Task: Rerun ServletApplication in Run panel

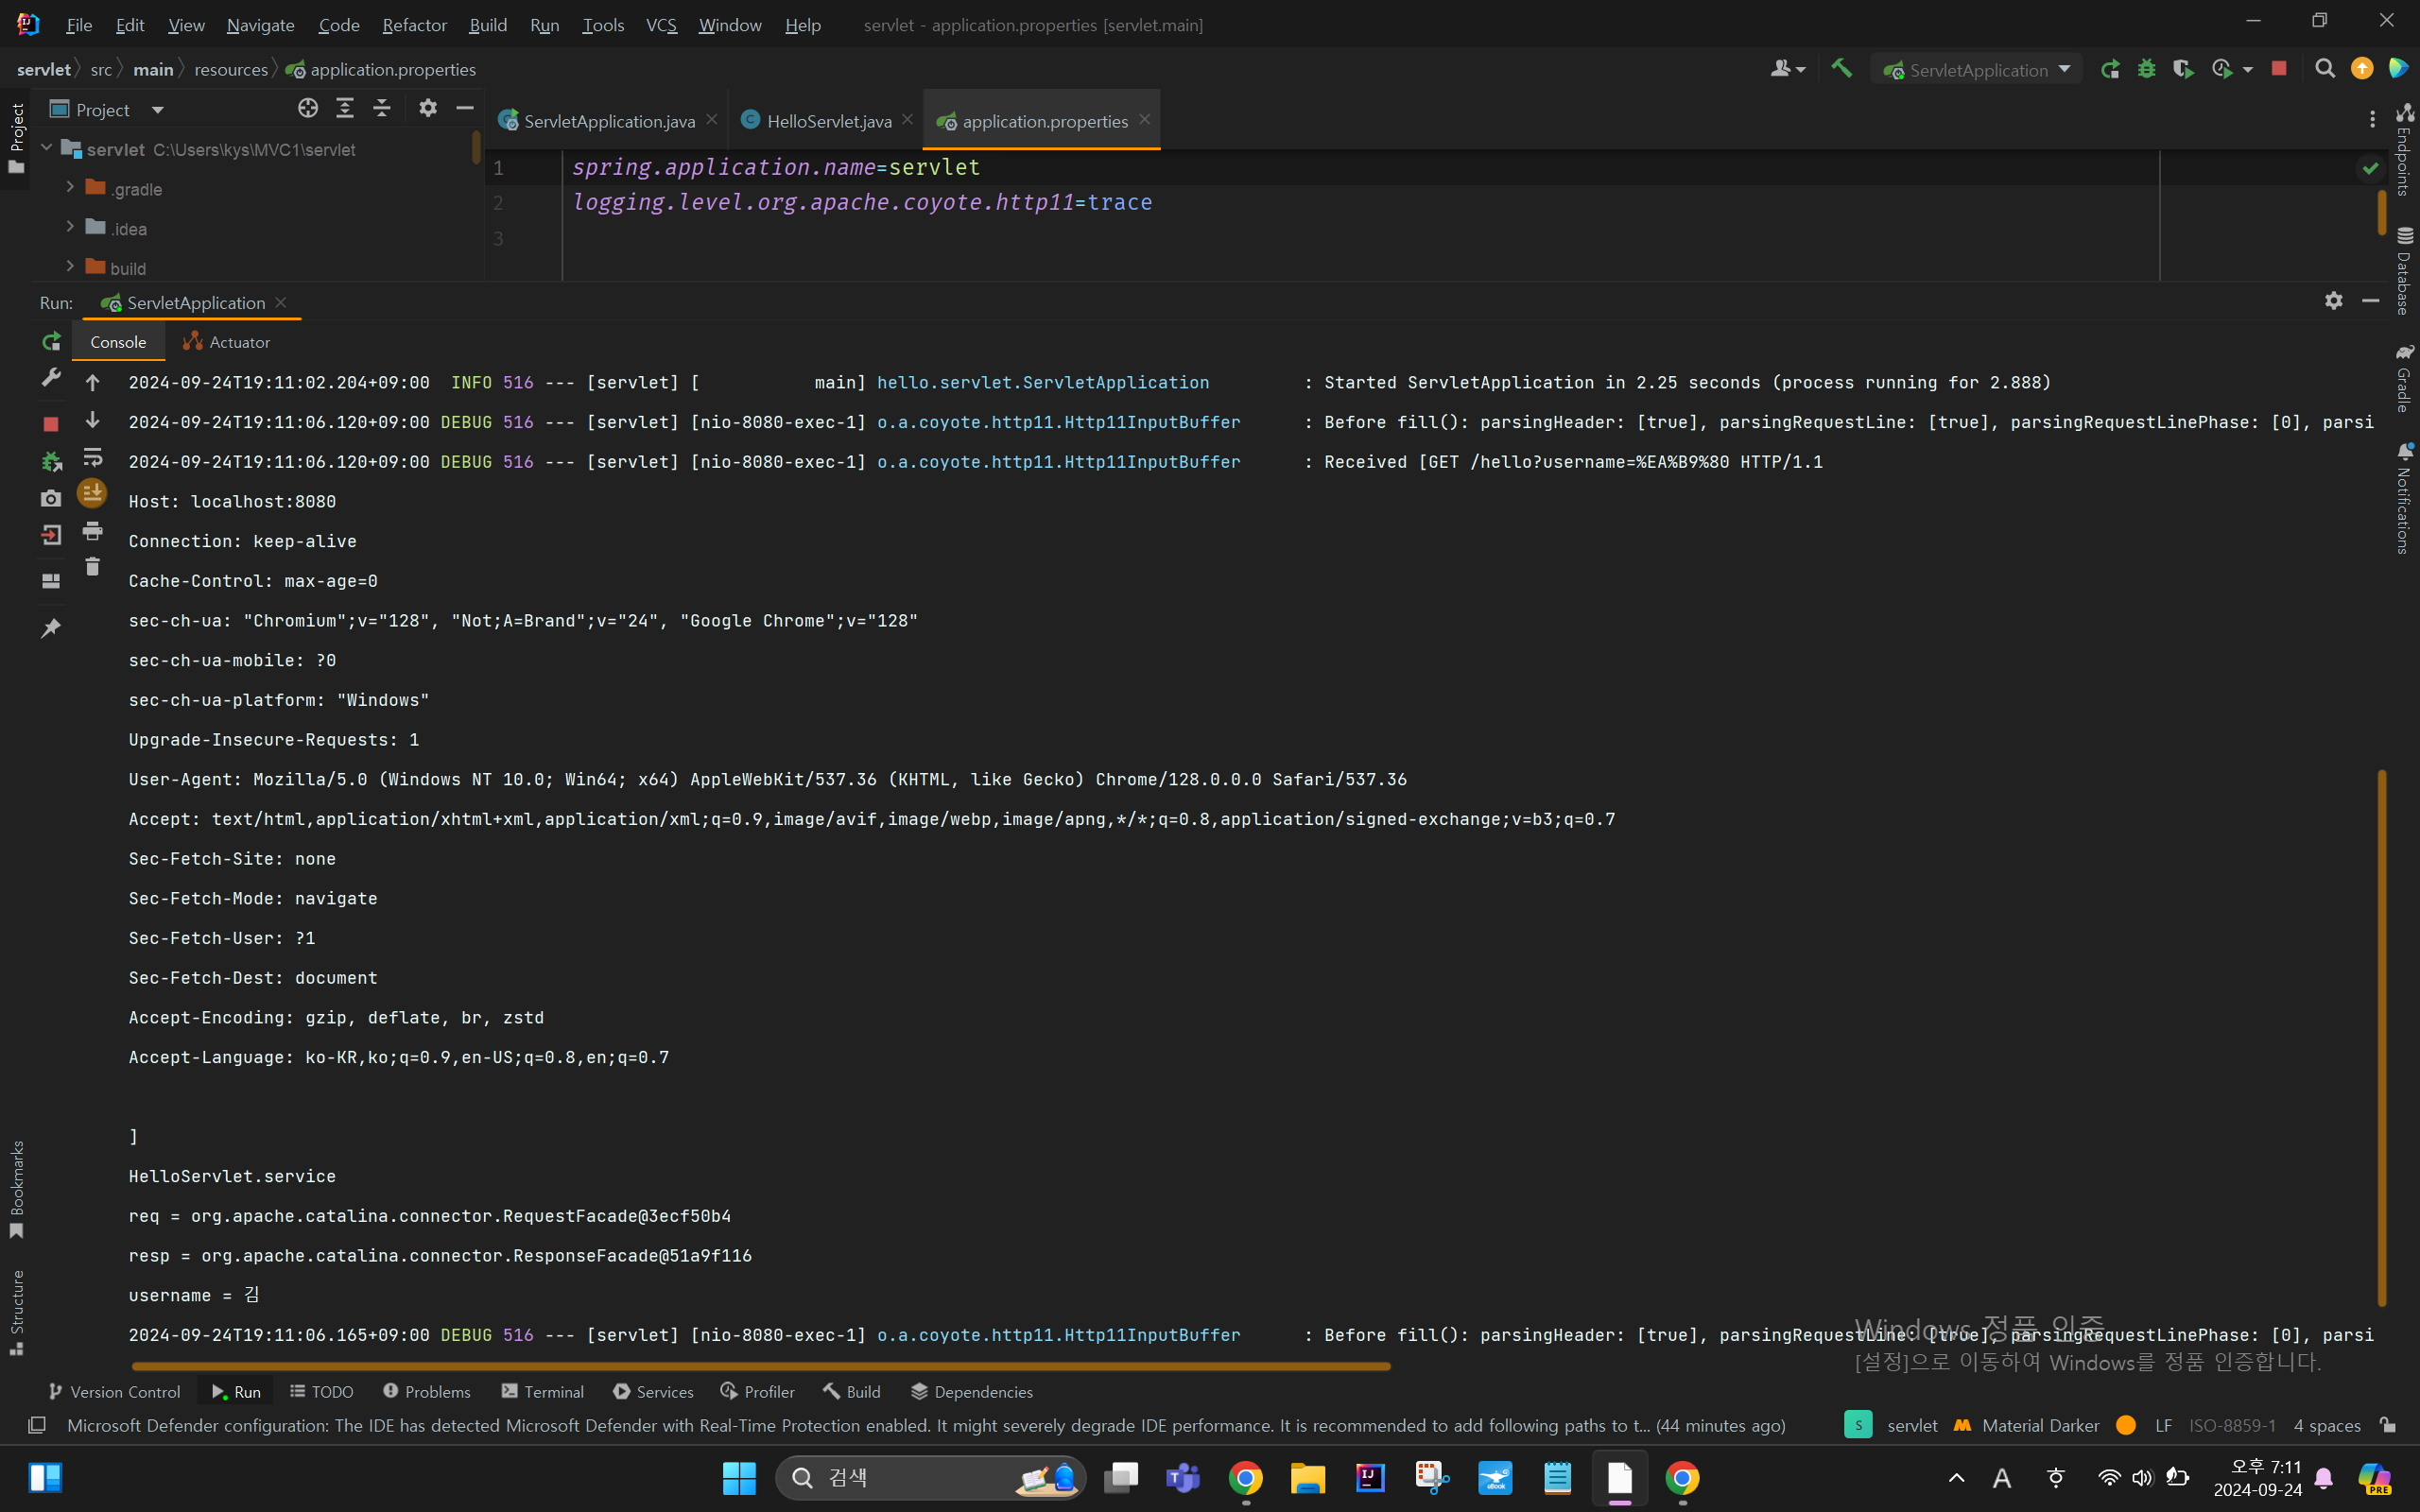Action: [51, 342]
